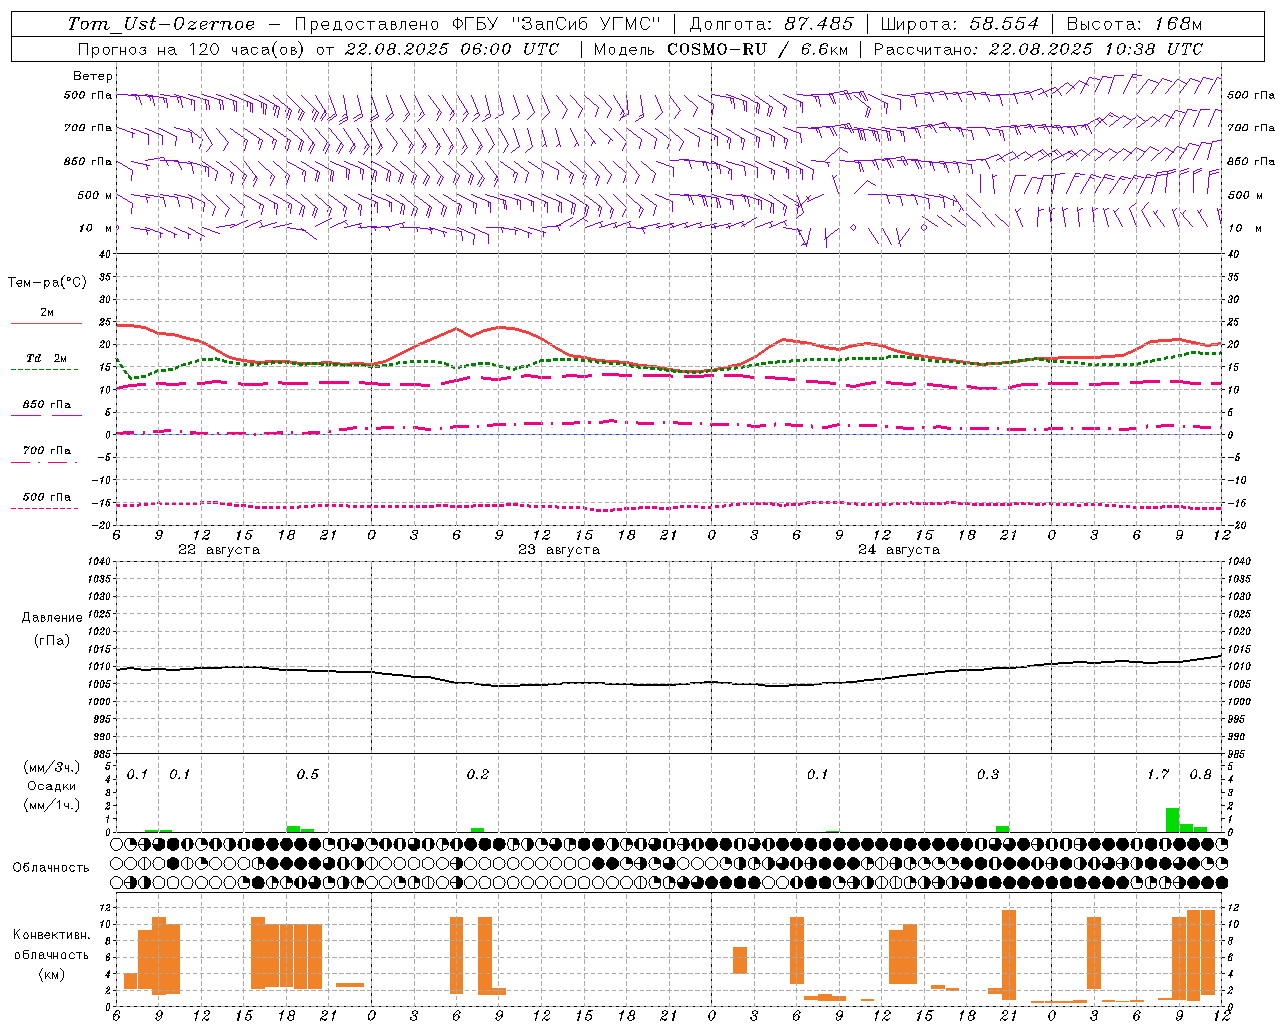Click the 1.7 precipitation total value

1158,775
